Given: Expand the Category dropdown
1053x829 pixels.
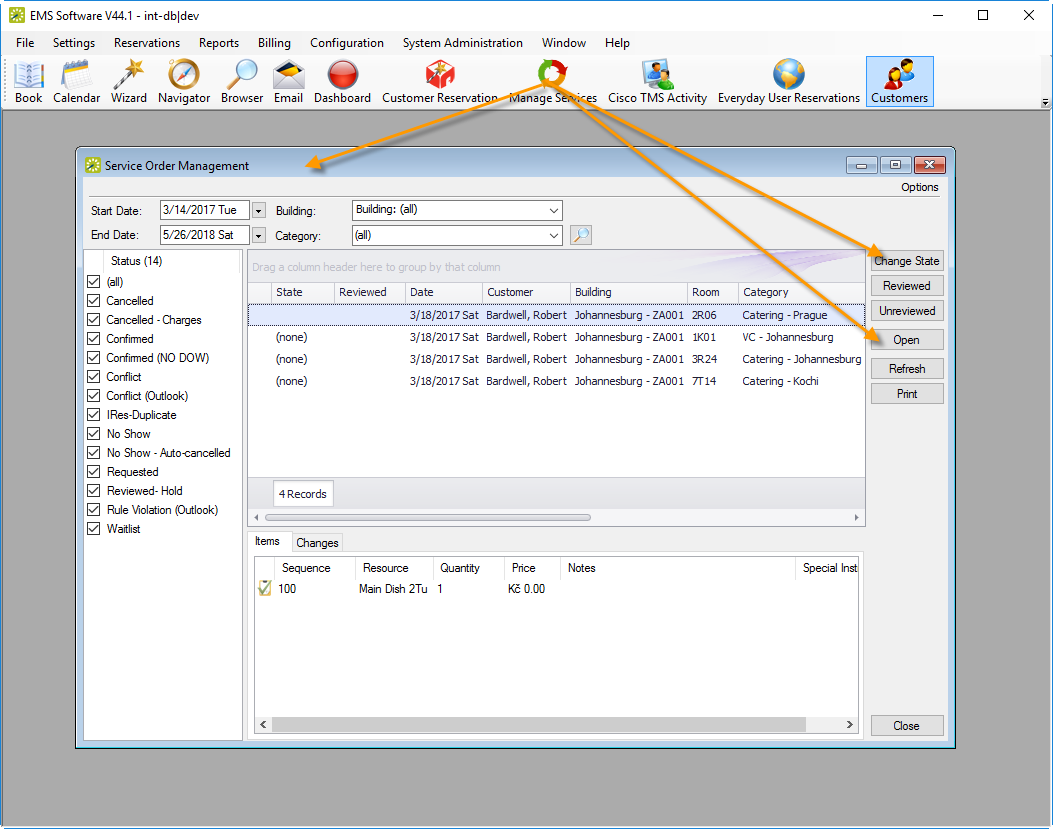Looking at the screenshot, I should [553, 236].
